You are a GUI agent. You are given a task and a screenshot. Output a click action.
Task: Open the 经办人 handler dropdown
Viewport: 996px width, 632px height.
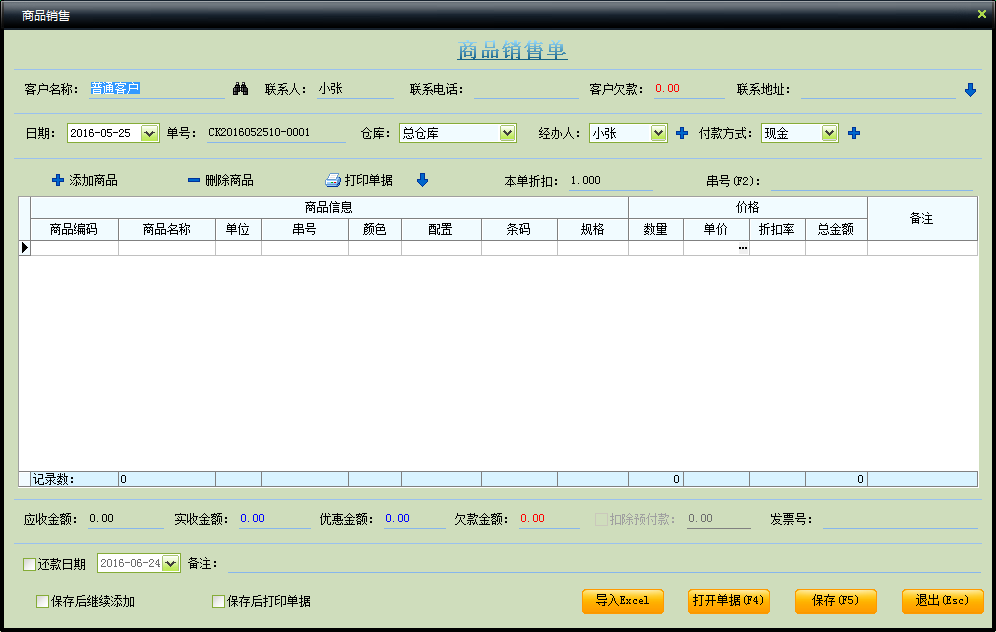658,133
